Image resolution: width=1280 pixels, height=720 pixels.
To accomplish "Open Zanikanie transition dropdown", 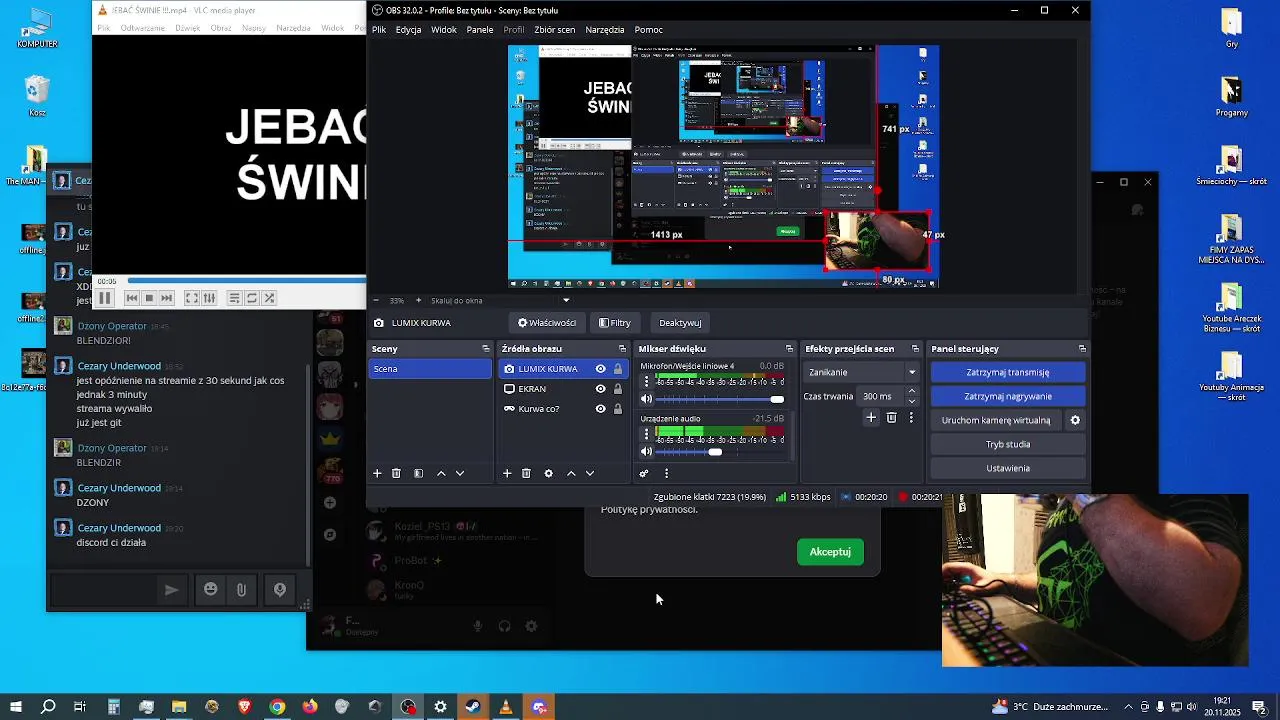I will [x=862, y=372].
